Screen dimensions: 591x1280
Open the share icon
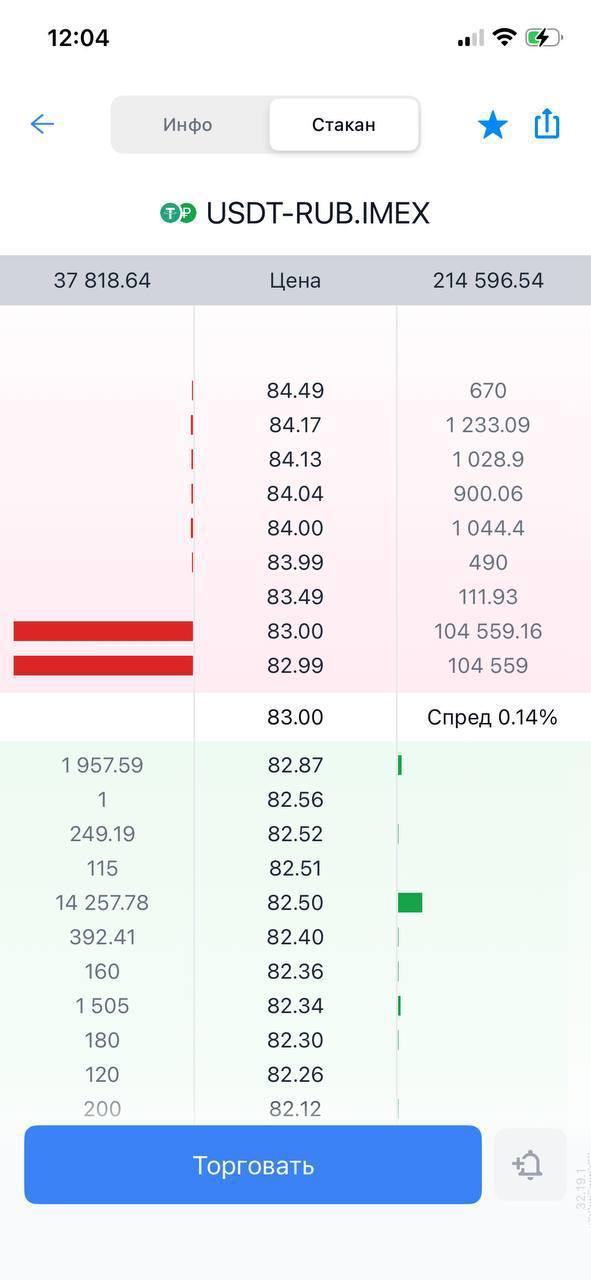(x=547, y=124)
